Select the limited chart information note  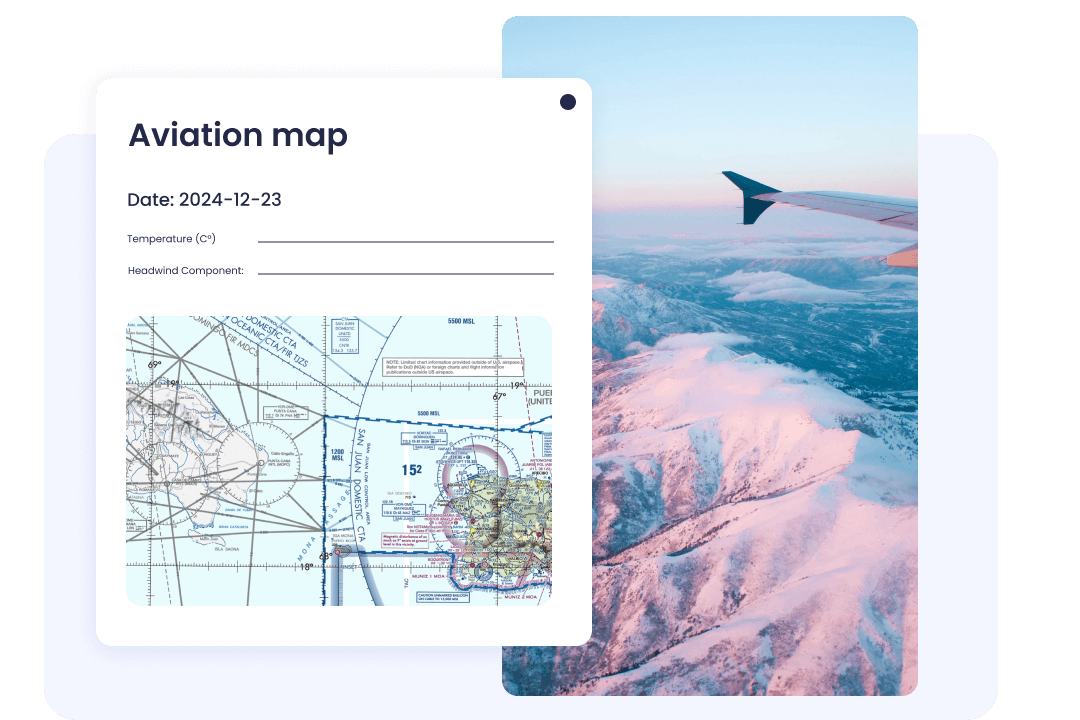coord(455,367)
